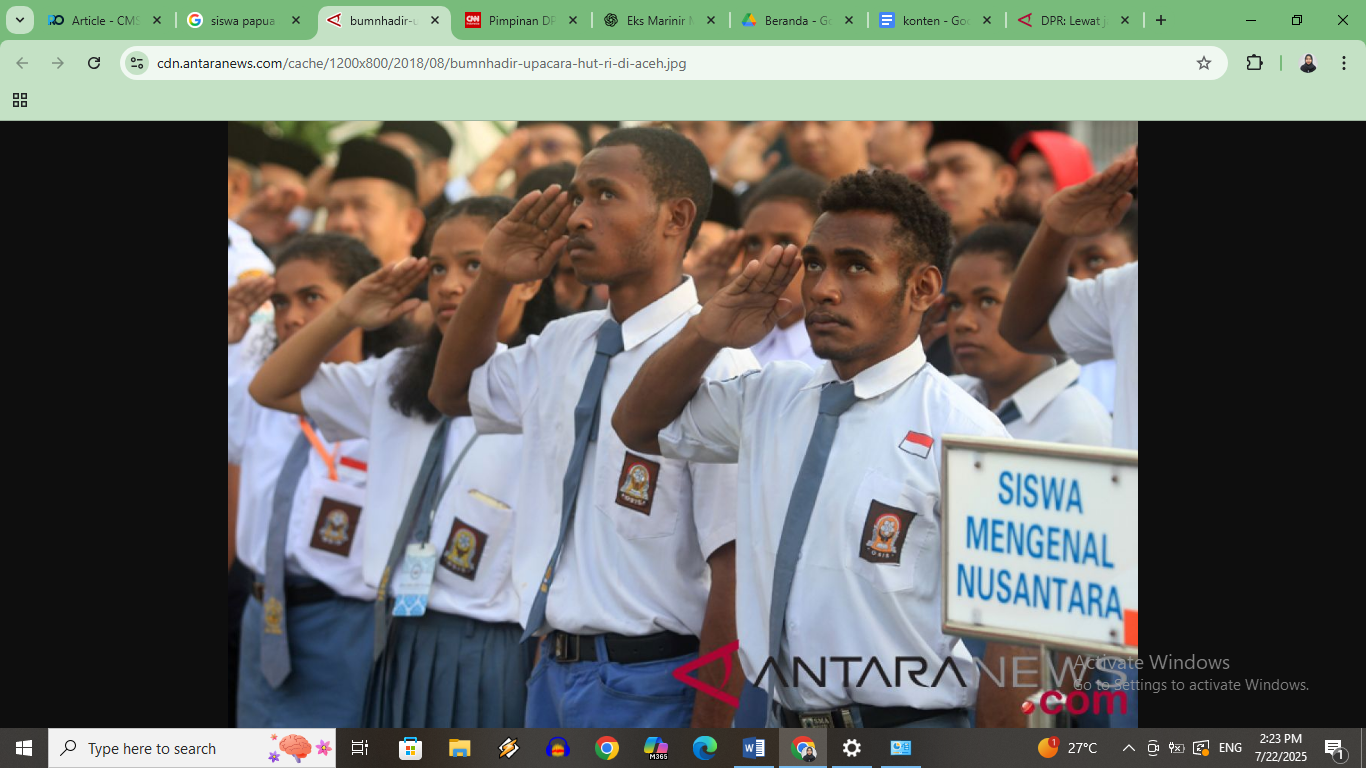This screenshot has height=768, width=1366.
Task: Open the Chrome profile avatar
Action: 1307,63
